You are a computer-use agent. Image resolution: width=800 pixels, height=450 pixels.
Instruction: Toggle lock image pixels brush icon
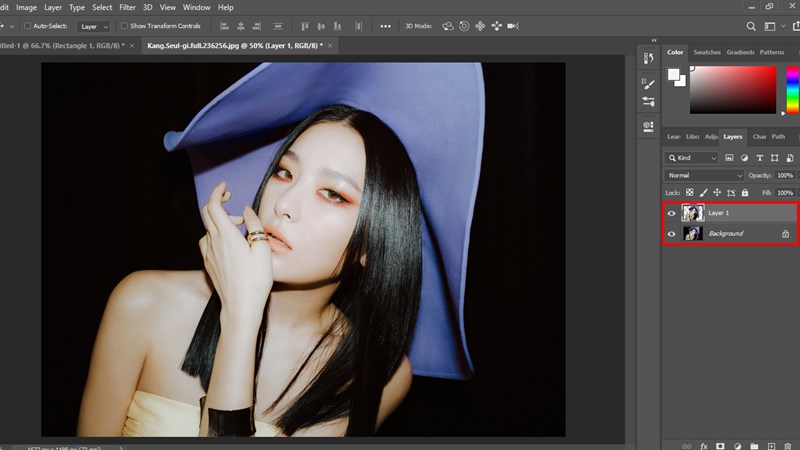[x=703, y=192]
